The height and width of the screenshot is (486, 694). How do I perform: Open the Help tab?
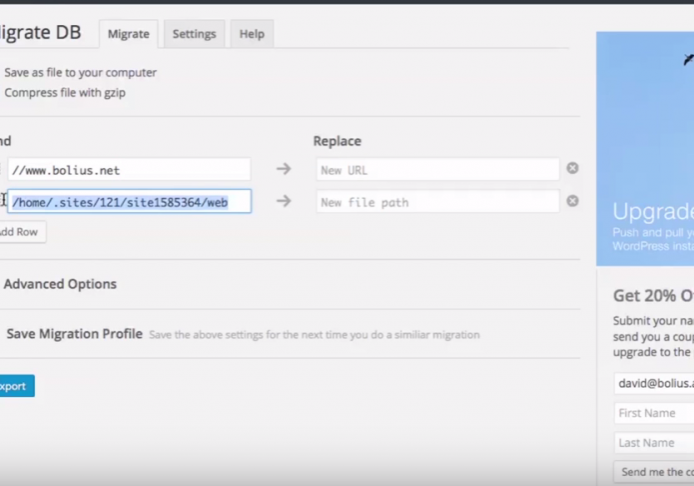point(252,34)
